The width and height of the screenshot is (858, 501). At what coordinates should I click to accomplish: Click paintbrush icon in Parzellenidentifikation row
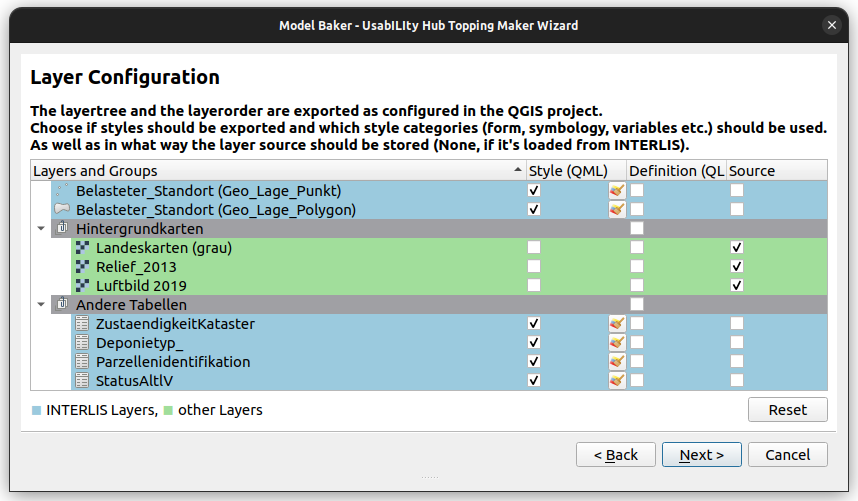pyautogui.click(x=617, y=361)
